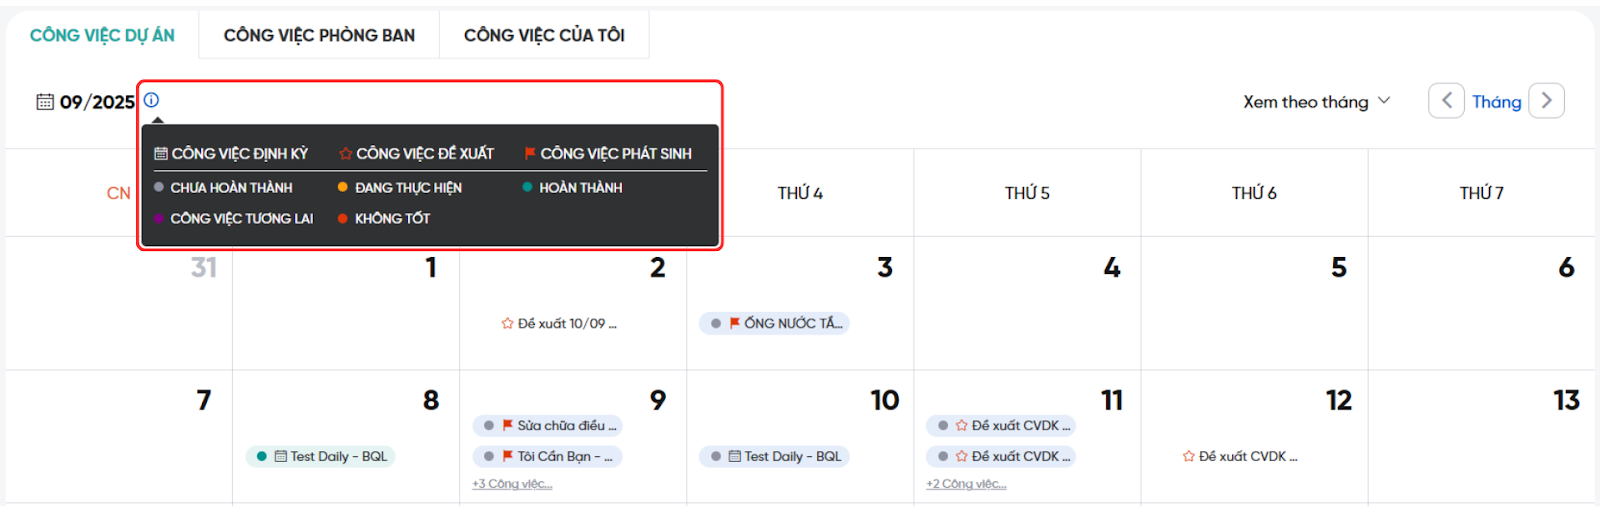
Task: Expand +3 Công việc on day 9
Action: [x=512, y=484]
